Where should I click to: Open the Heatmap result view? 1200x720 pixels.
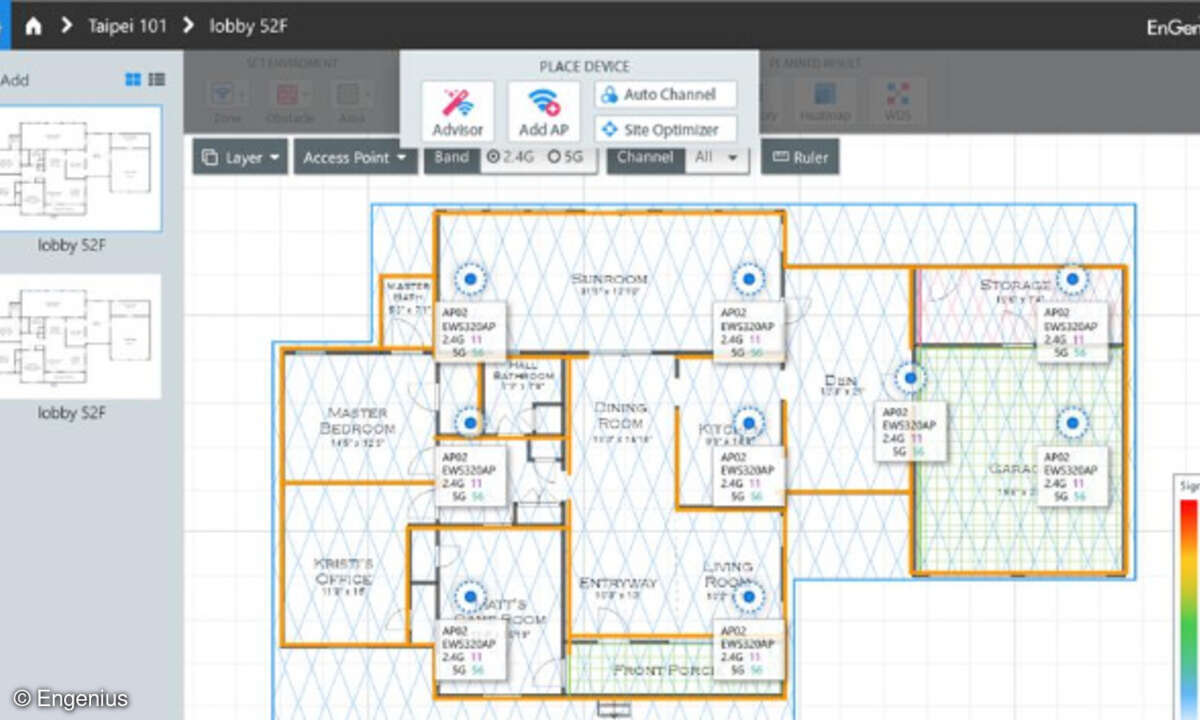825,100
